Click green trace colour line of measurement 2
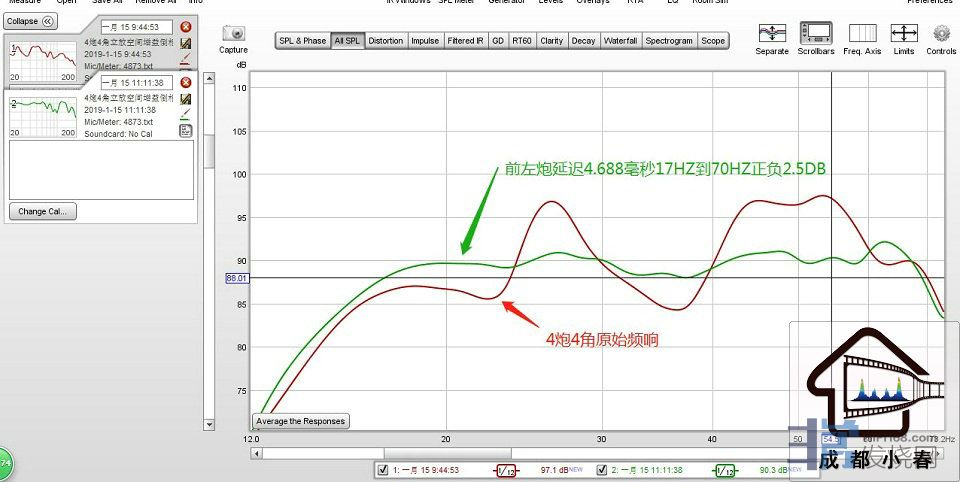 coord(185,121)
